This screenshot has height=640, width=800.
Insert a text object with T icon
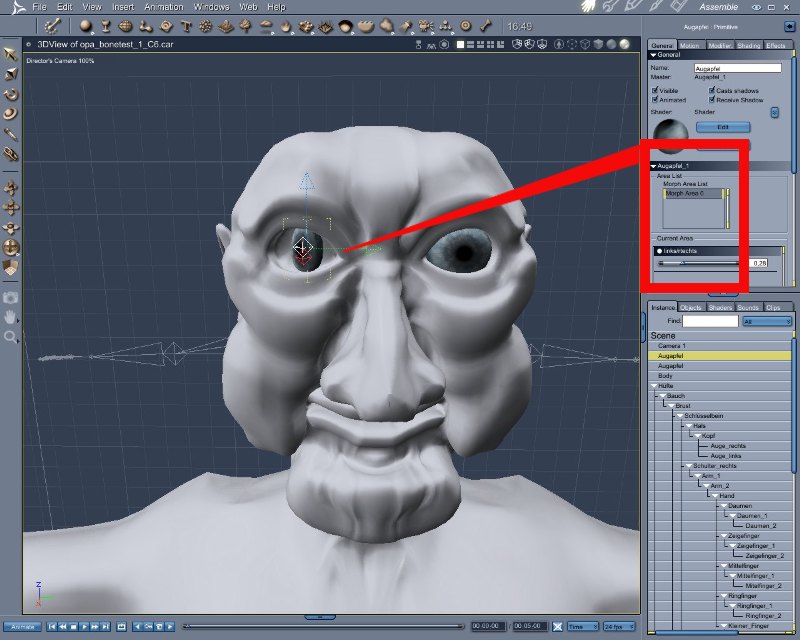click(186, 26)
